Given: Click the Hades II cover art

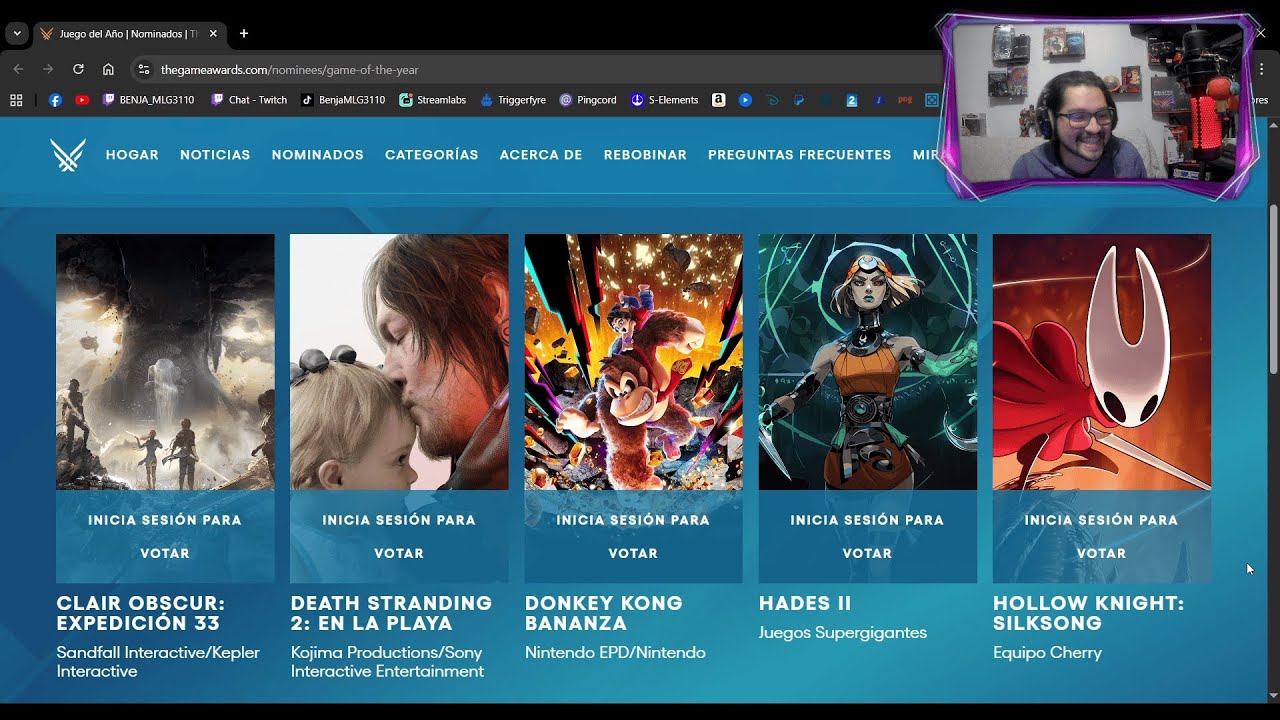Looking at the screenshot, I should pyautogui.click(x=867, y=362).
